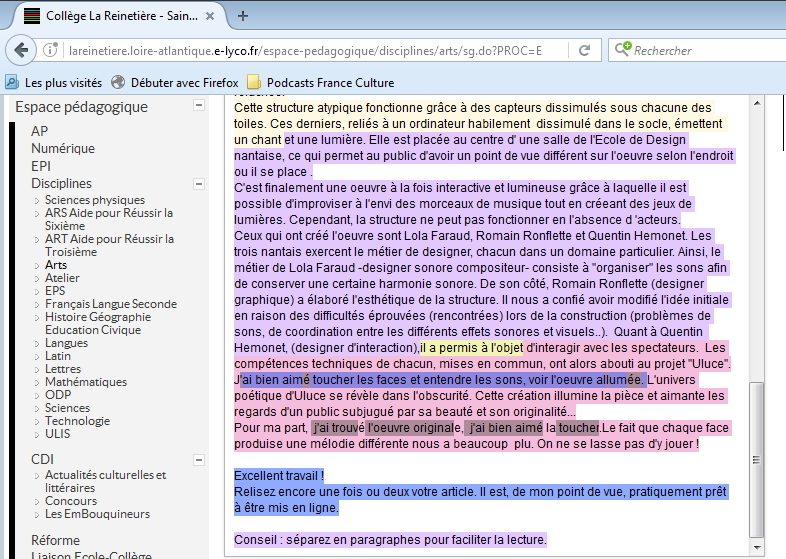Go to the Mathématiques discipline page
Viewport: 786px width, 559px height.
[x=86, y=382]
